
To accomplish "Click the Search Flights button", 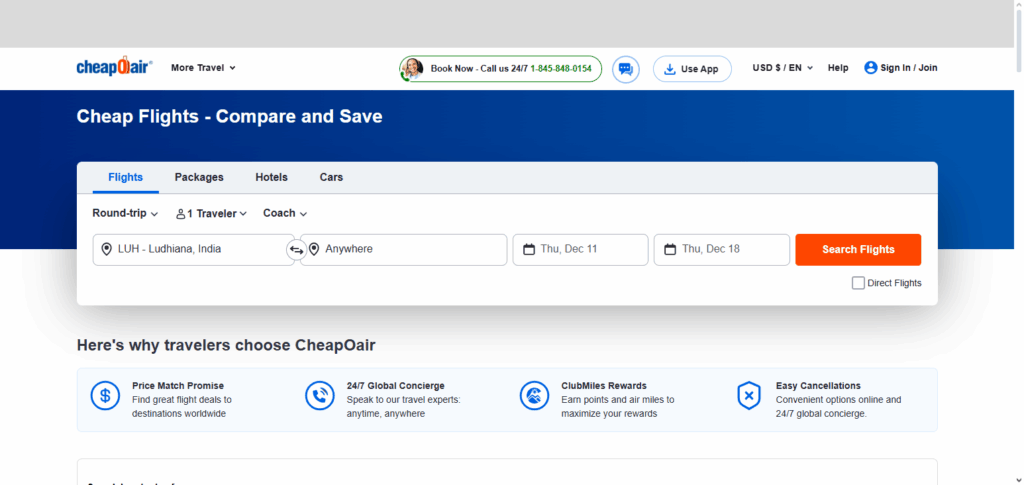I will tap(858, 250).
